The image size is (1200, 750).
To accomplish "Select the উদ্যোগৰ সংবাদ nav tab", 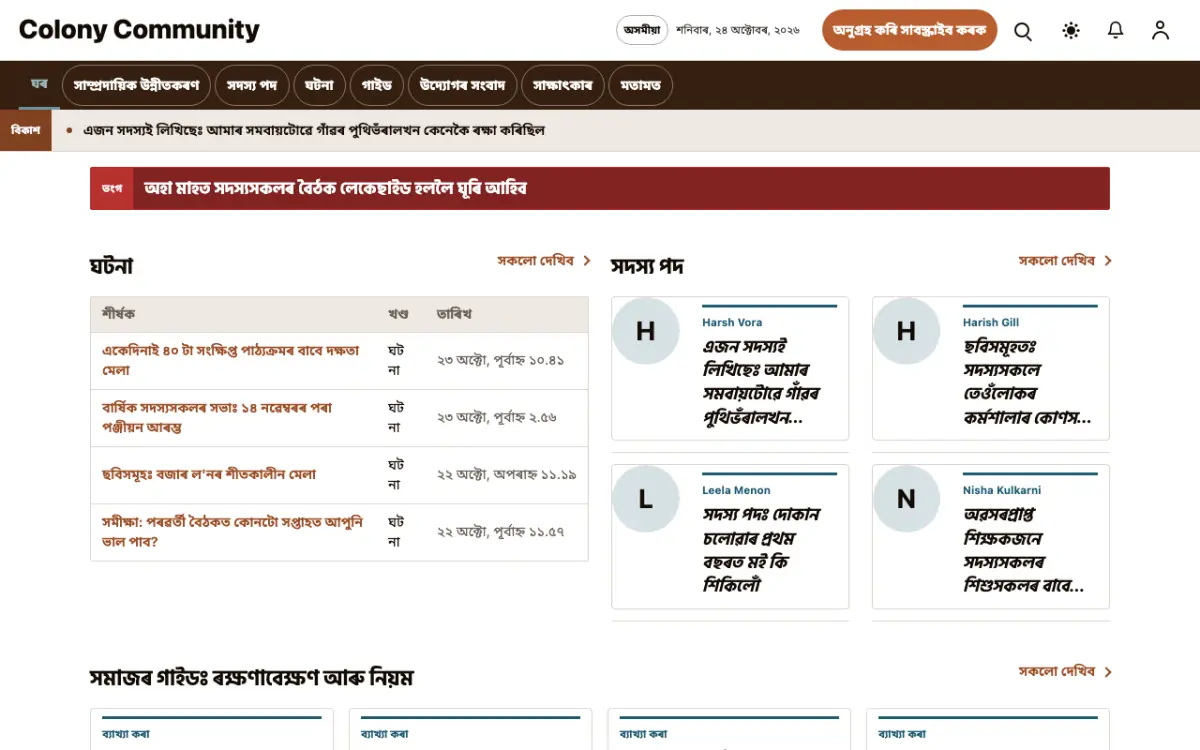I will (463, 86).
